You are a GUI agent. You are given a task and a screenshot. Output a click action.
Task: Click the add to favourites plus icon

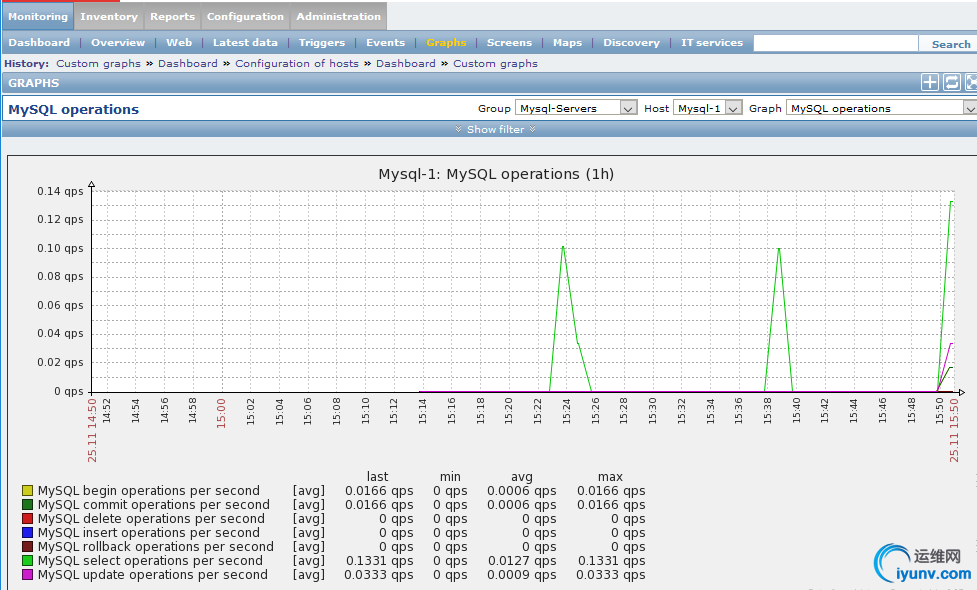929,83
